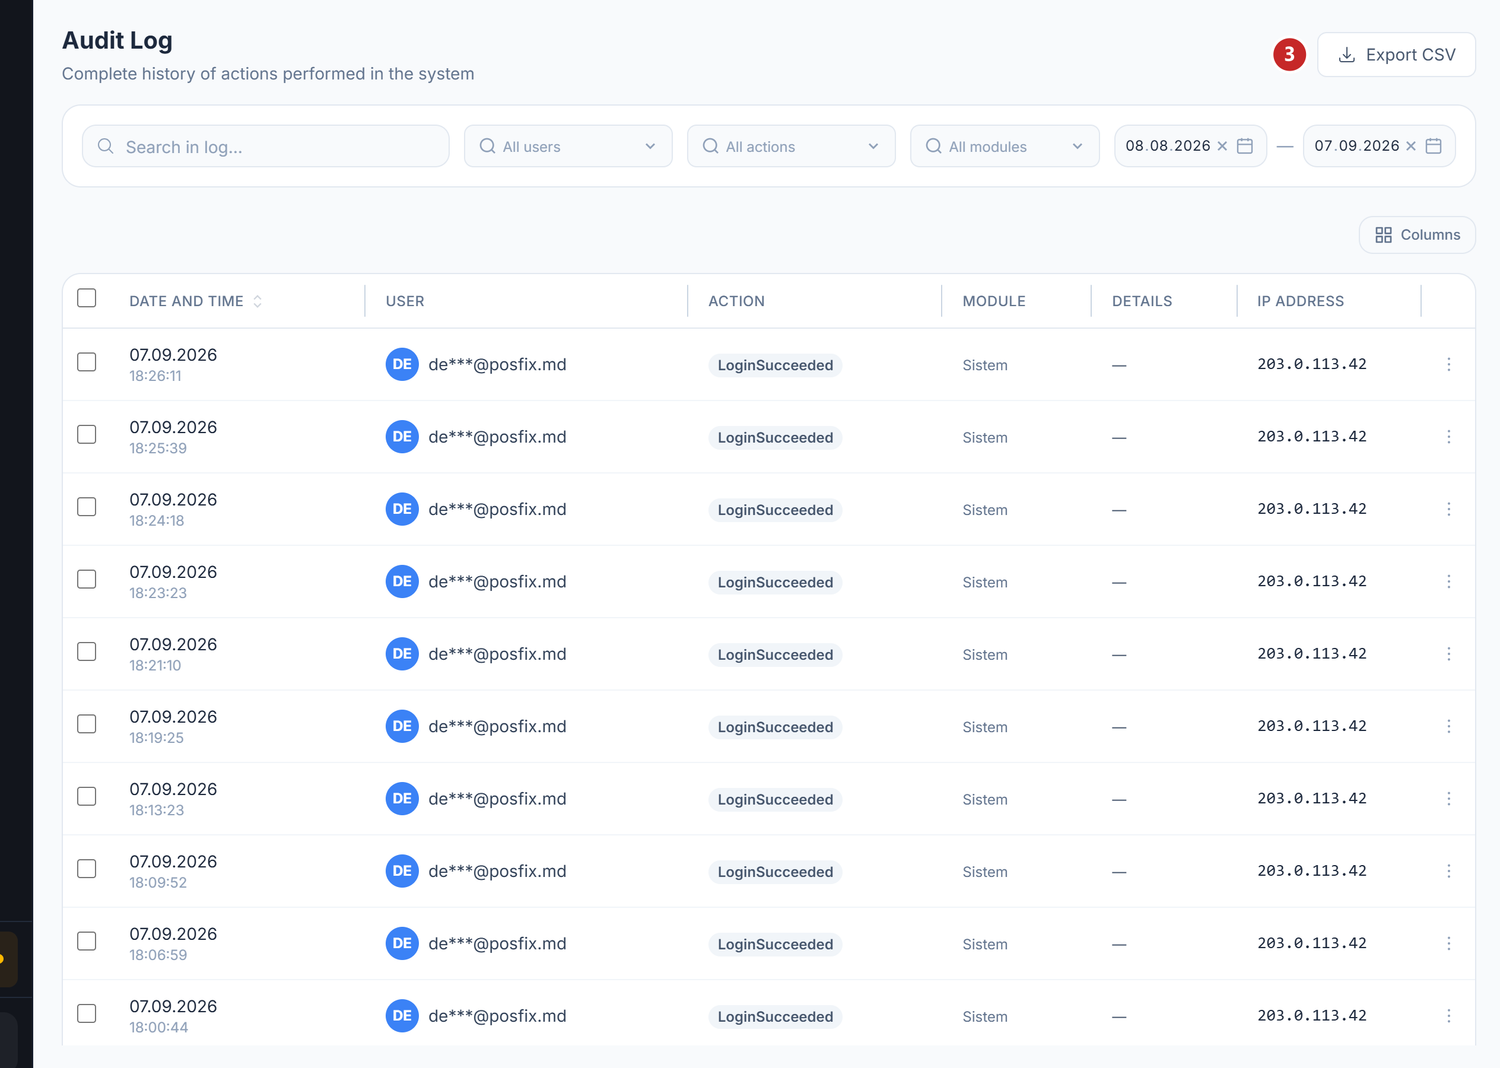Screen dimensions: 1500x1068
Task: Expand the All actions filter dropdown
Action: coord(791,146)
